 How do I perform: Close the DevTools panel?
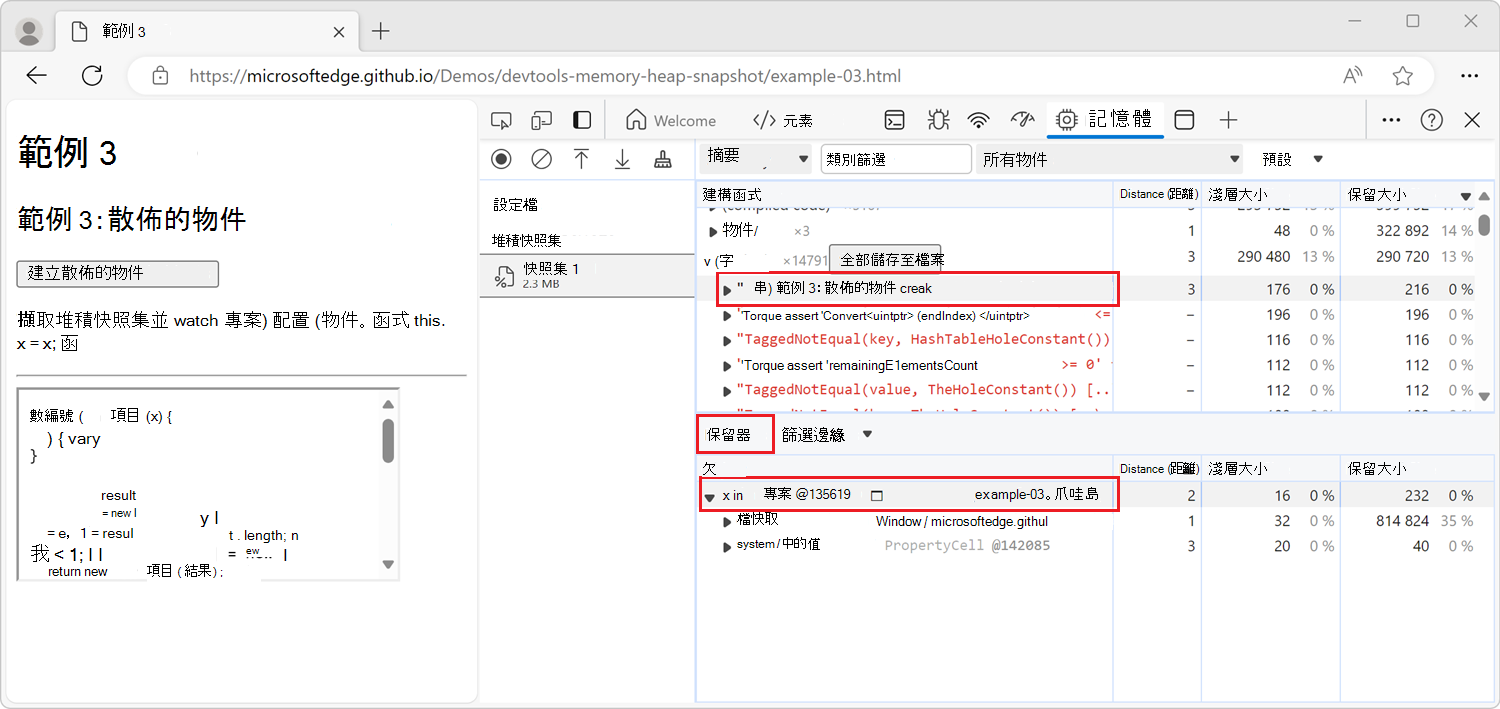click(x=1472, y=120)
